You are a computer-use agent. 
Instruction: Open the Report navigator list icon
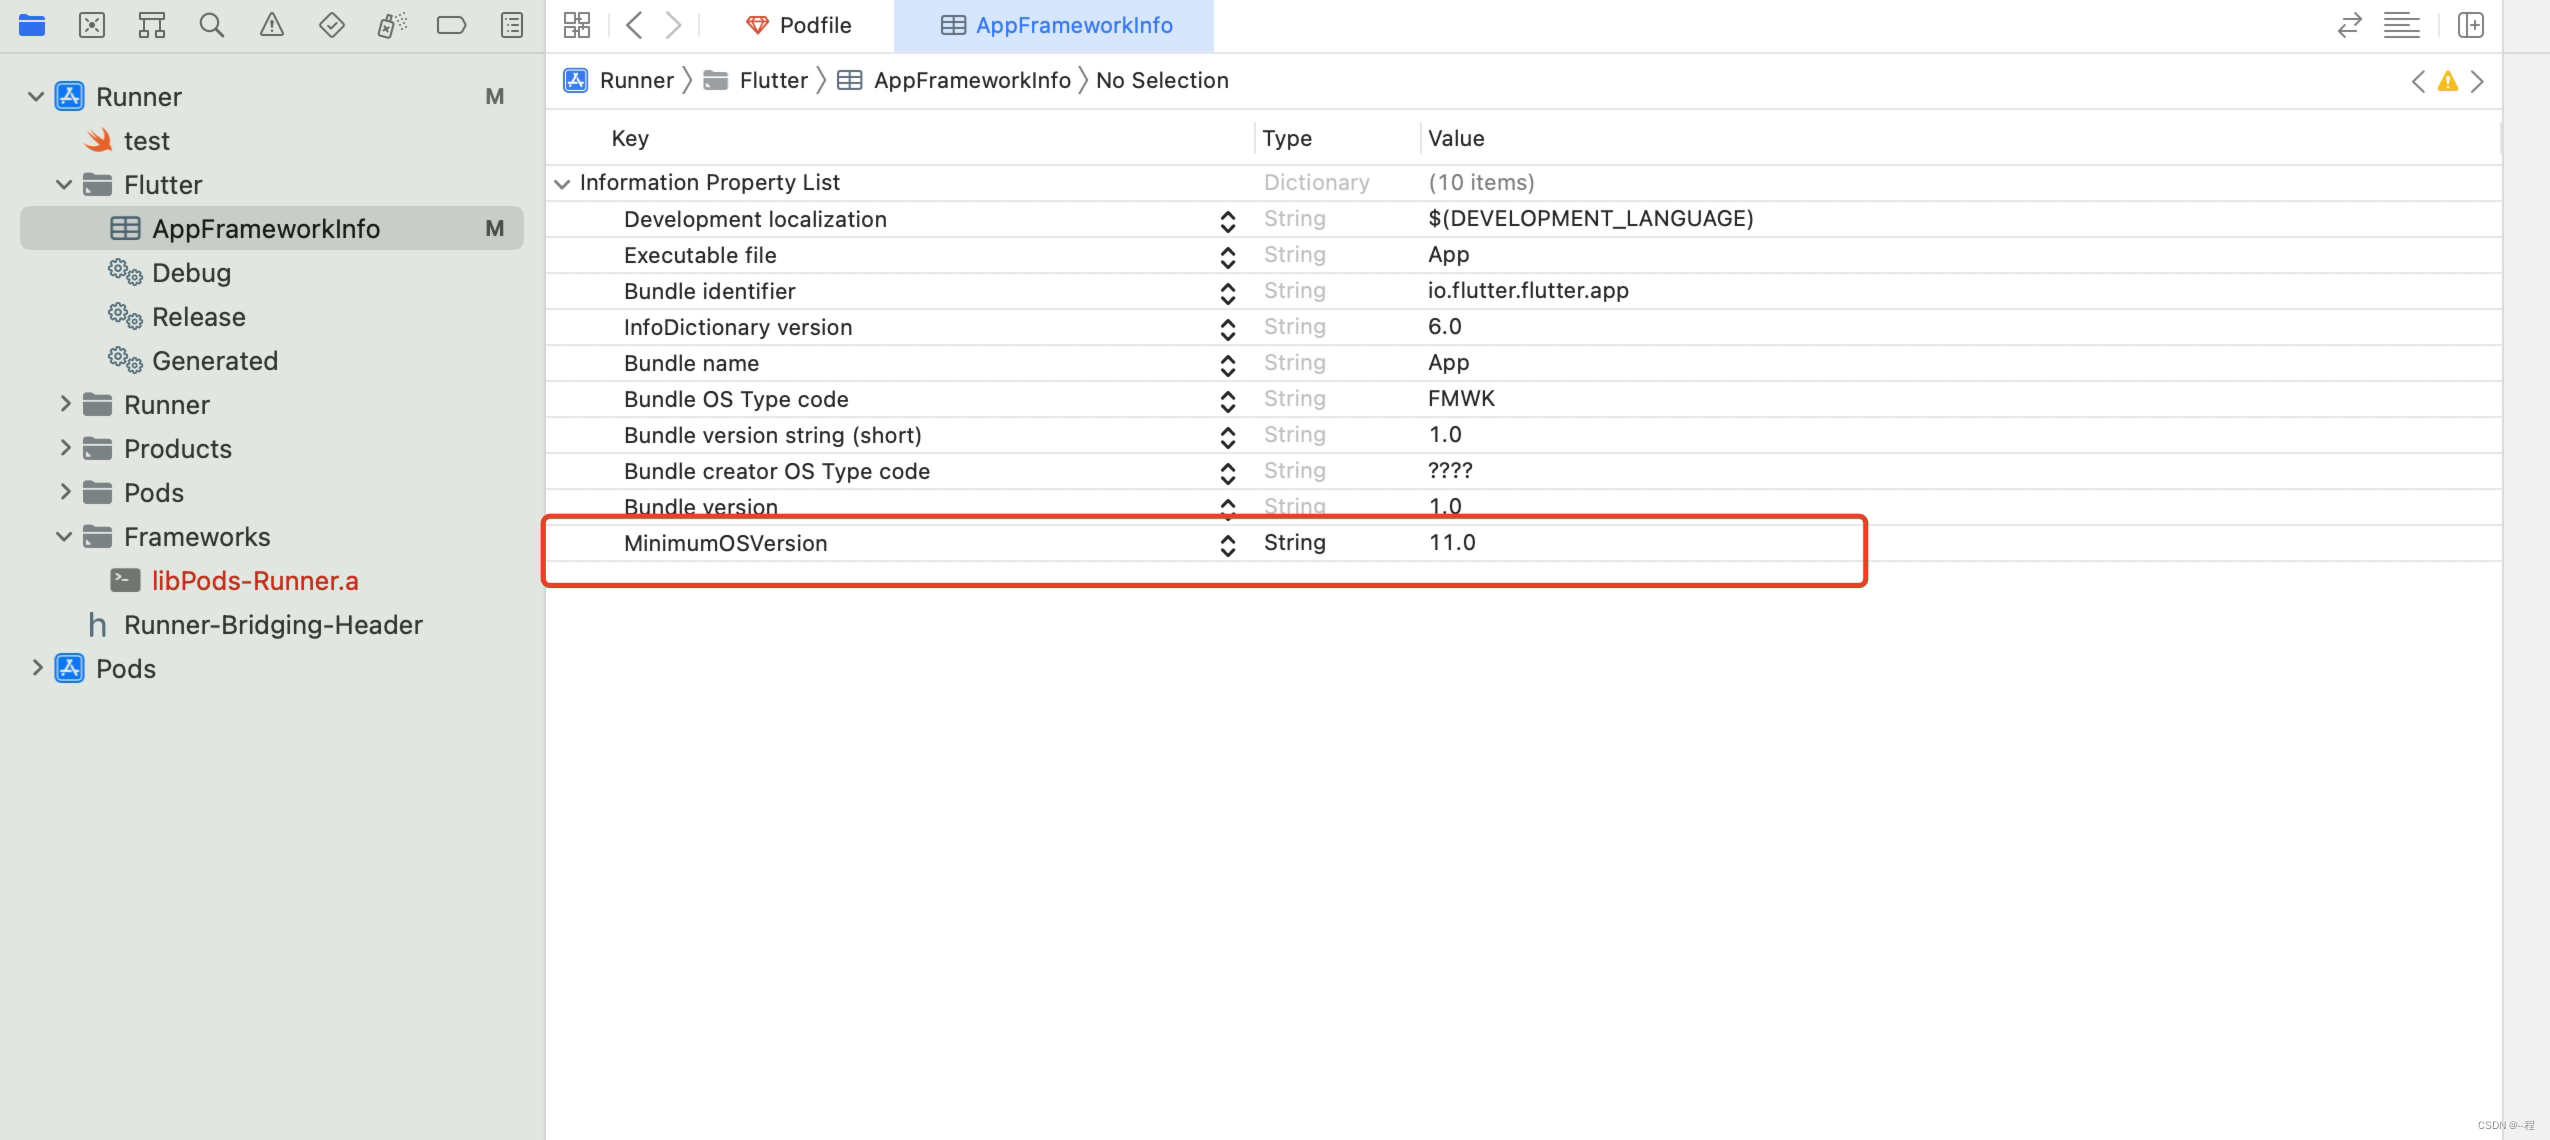(512, 24)
